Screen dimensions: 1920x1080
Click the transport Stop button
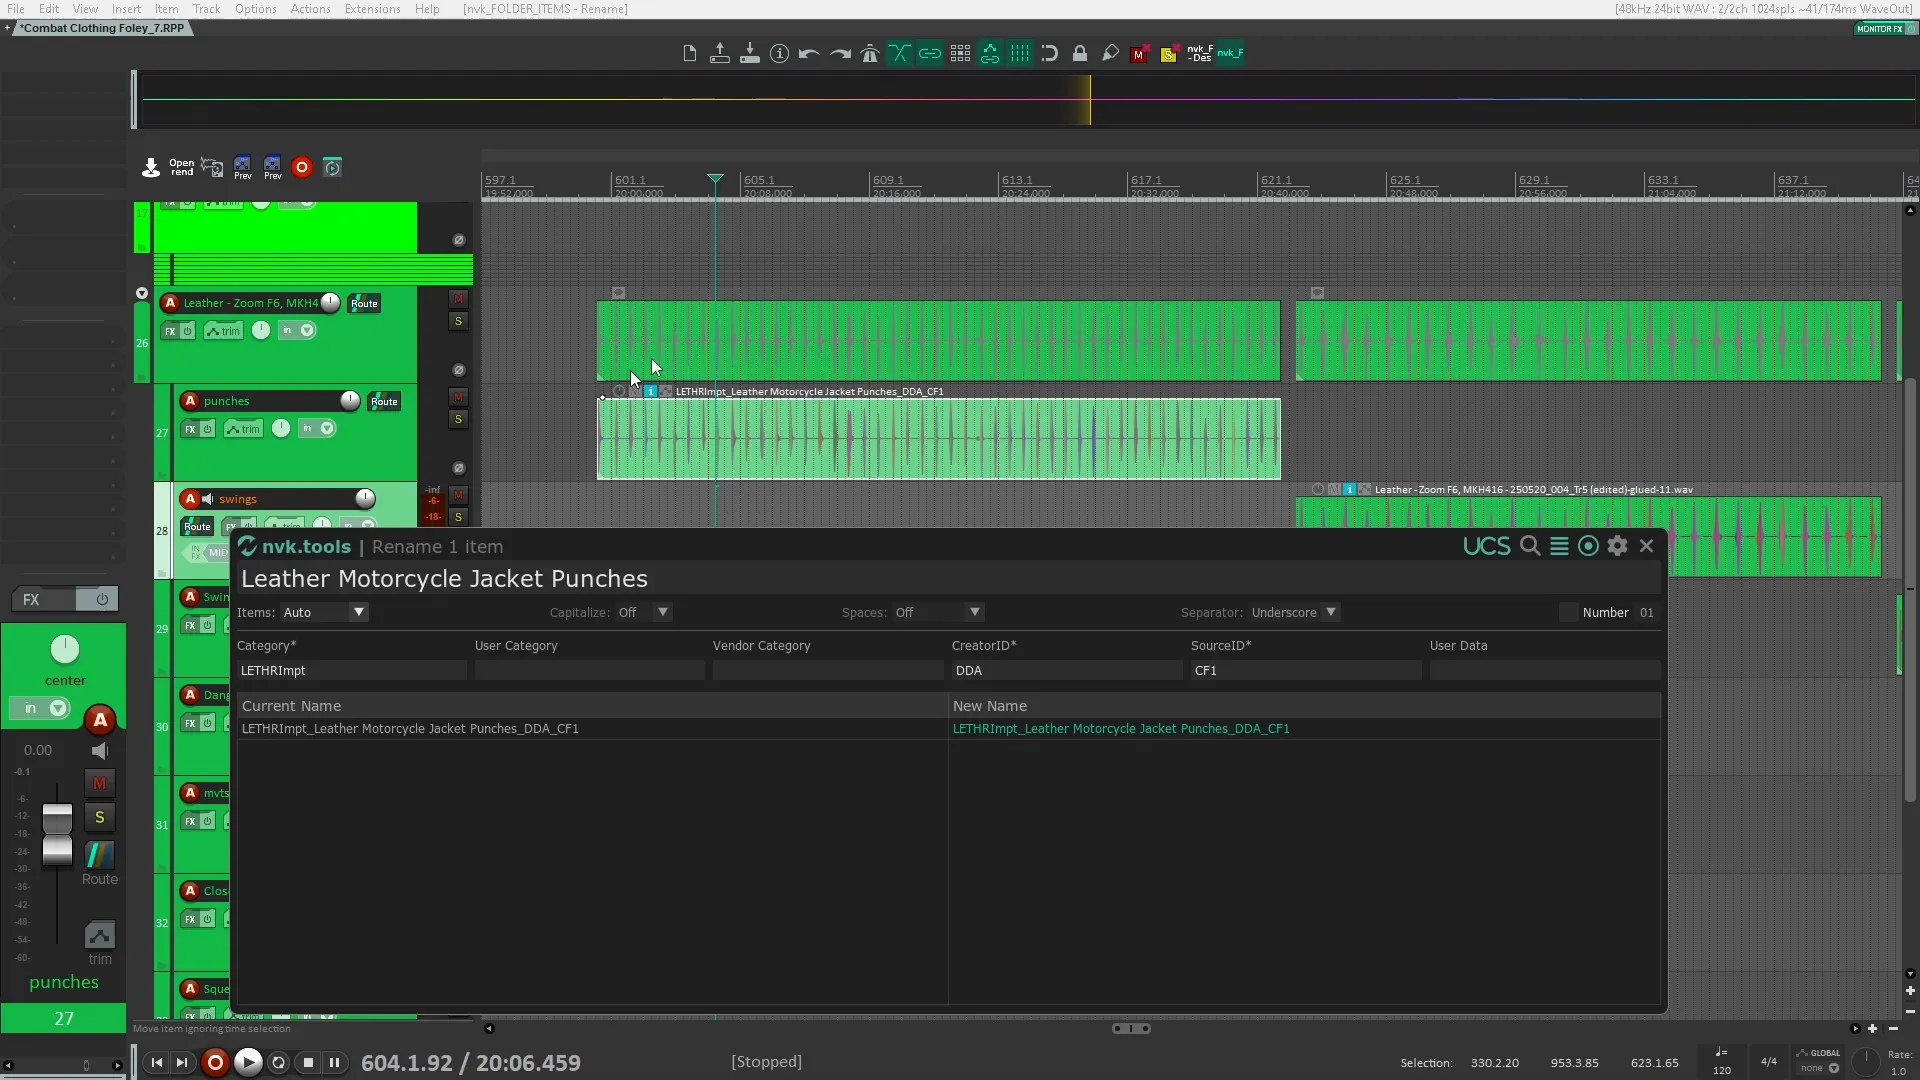pos(309,1062)
